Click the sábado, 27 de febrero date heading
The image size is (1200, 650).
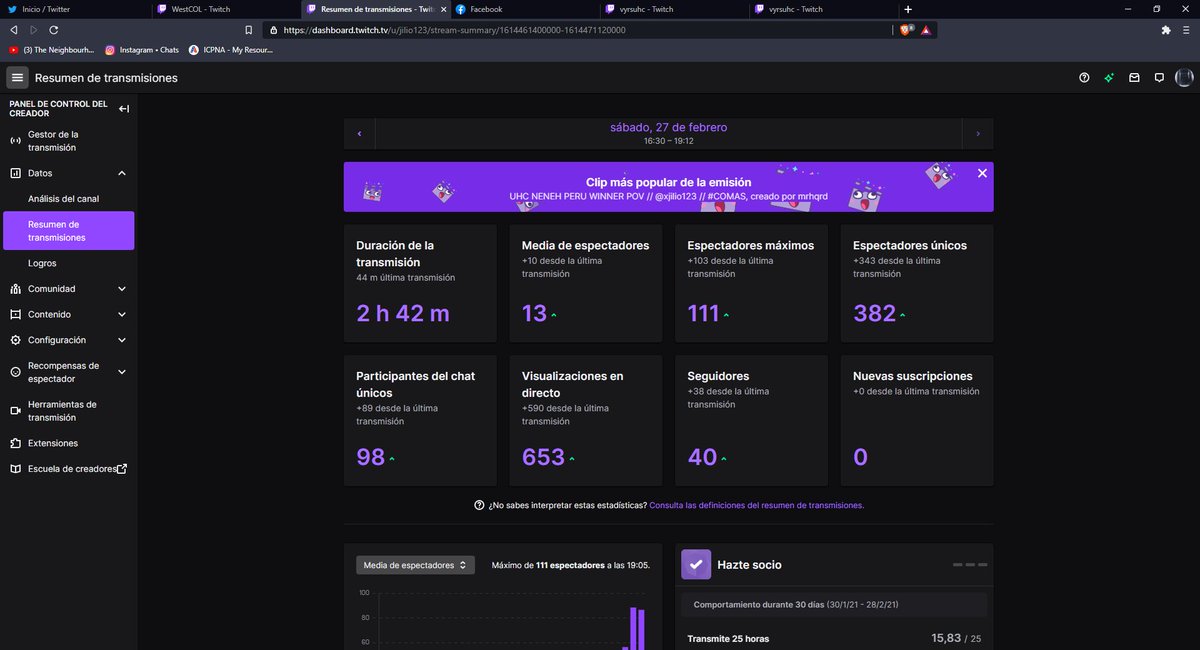(669, 127)
